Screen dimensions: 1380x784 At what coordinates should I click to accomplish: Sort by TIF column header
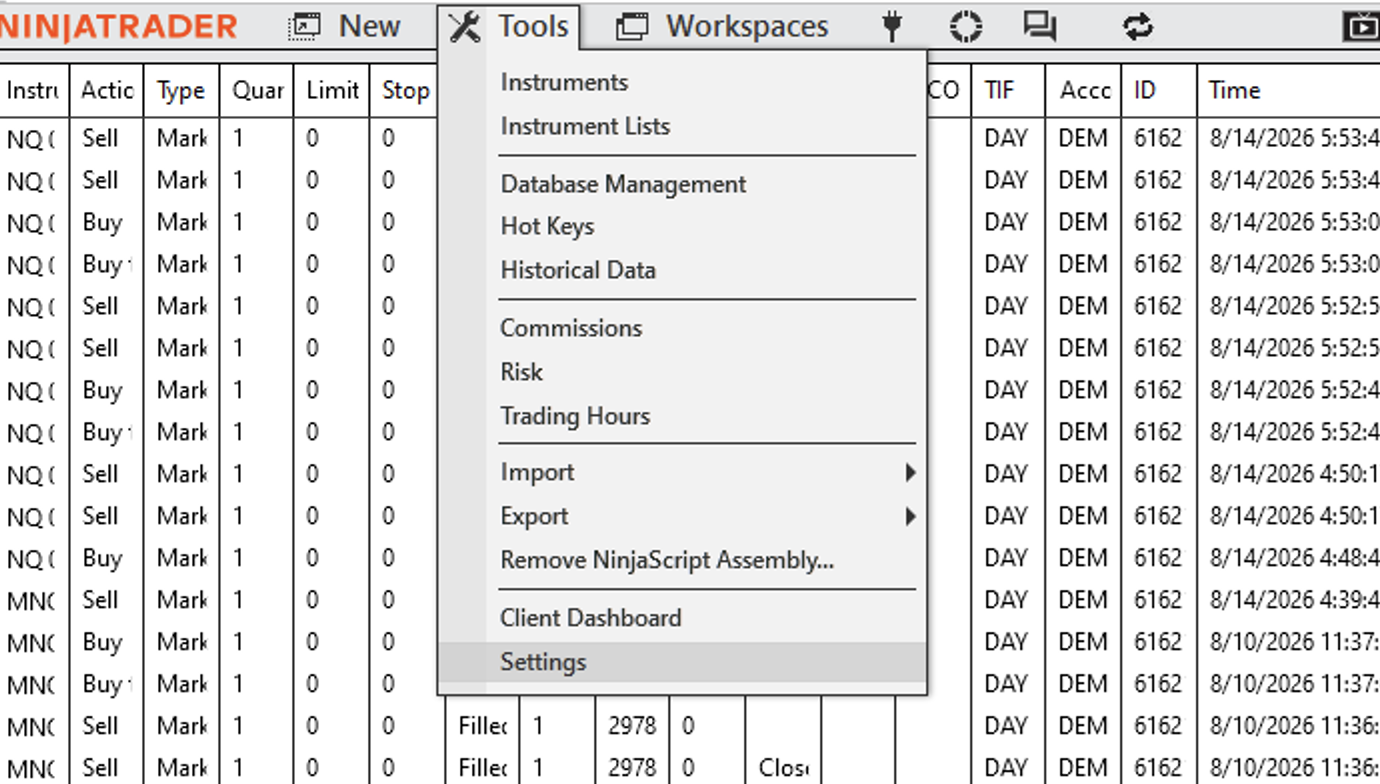[x=1008, y=90]
